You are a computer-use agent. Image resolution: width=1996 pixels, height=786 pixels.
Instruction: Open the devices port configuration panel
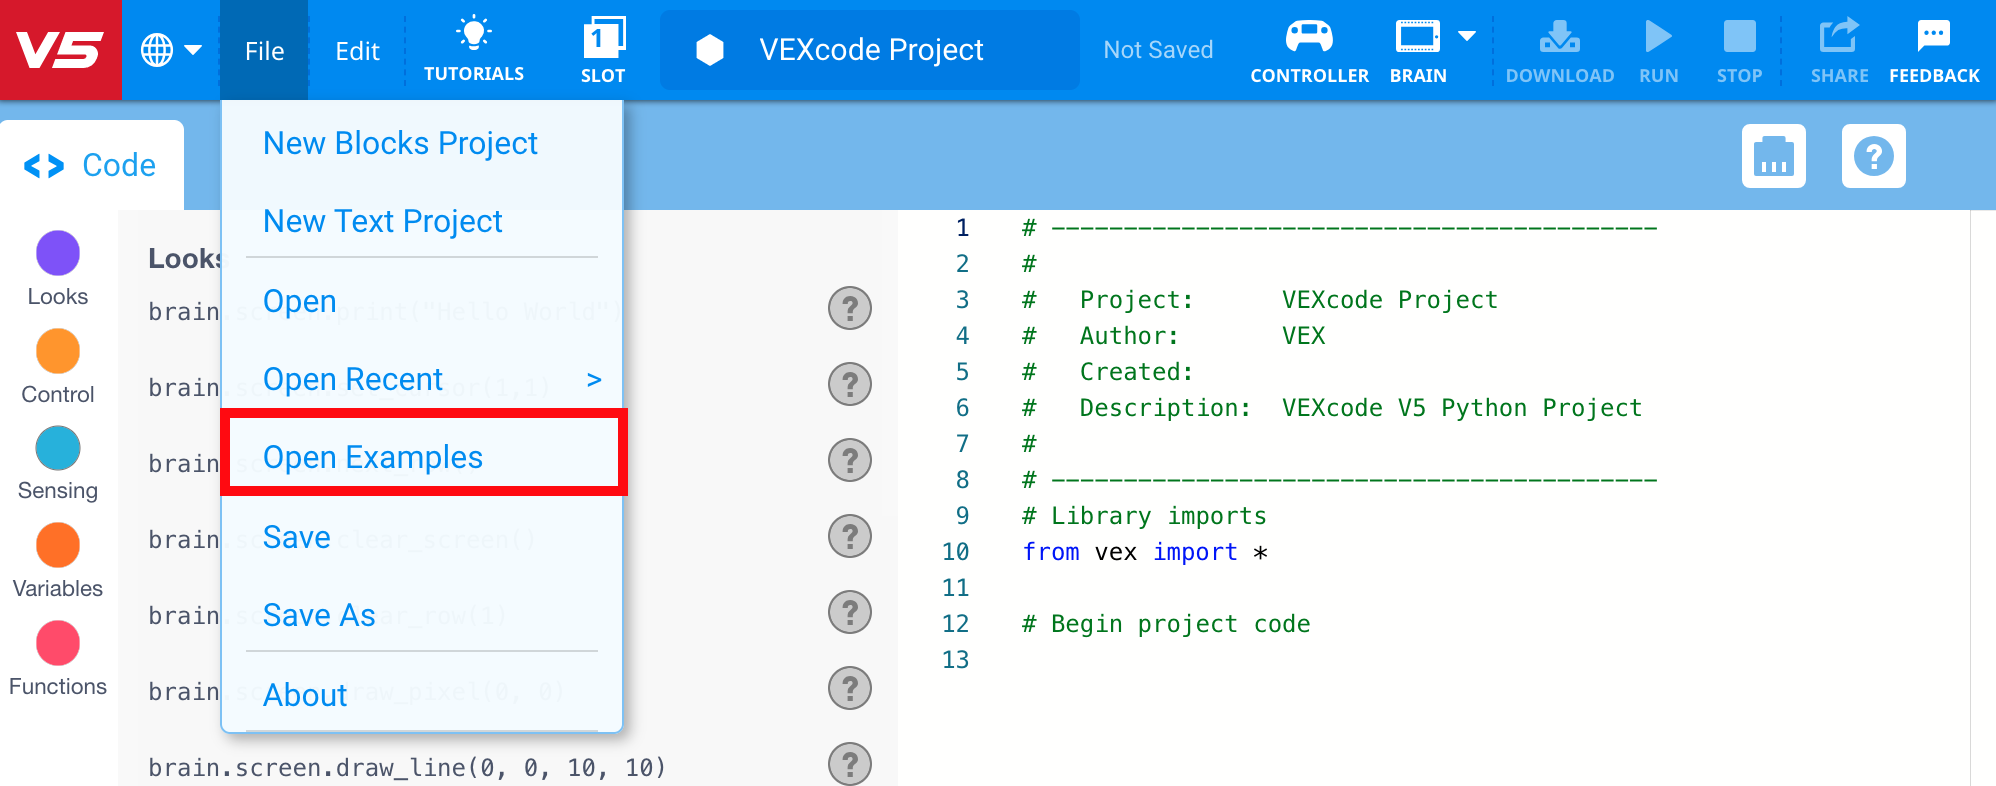click(x=1773, y=157)
